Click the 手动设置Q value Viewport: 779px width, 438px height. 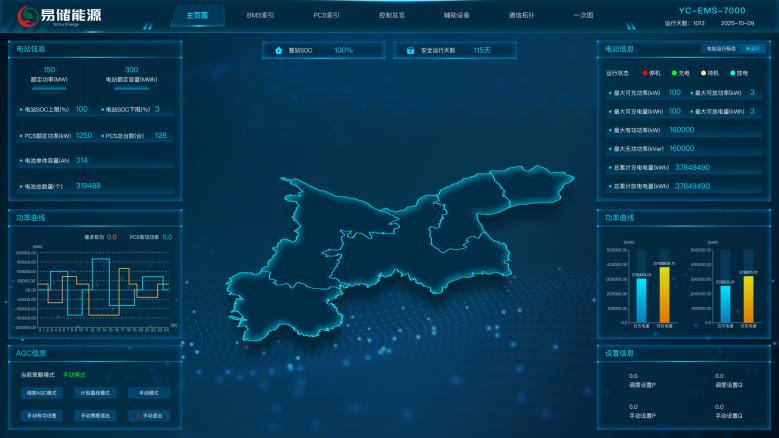[719, 407]
